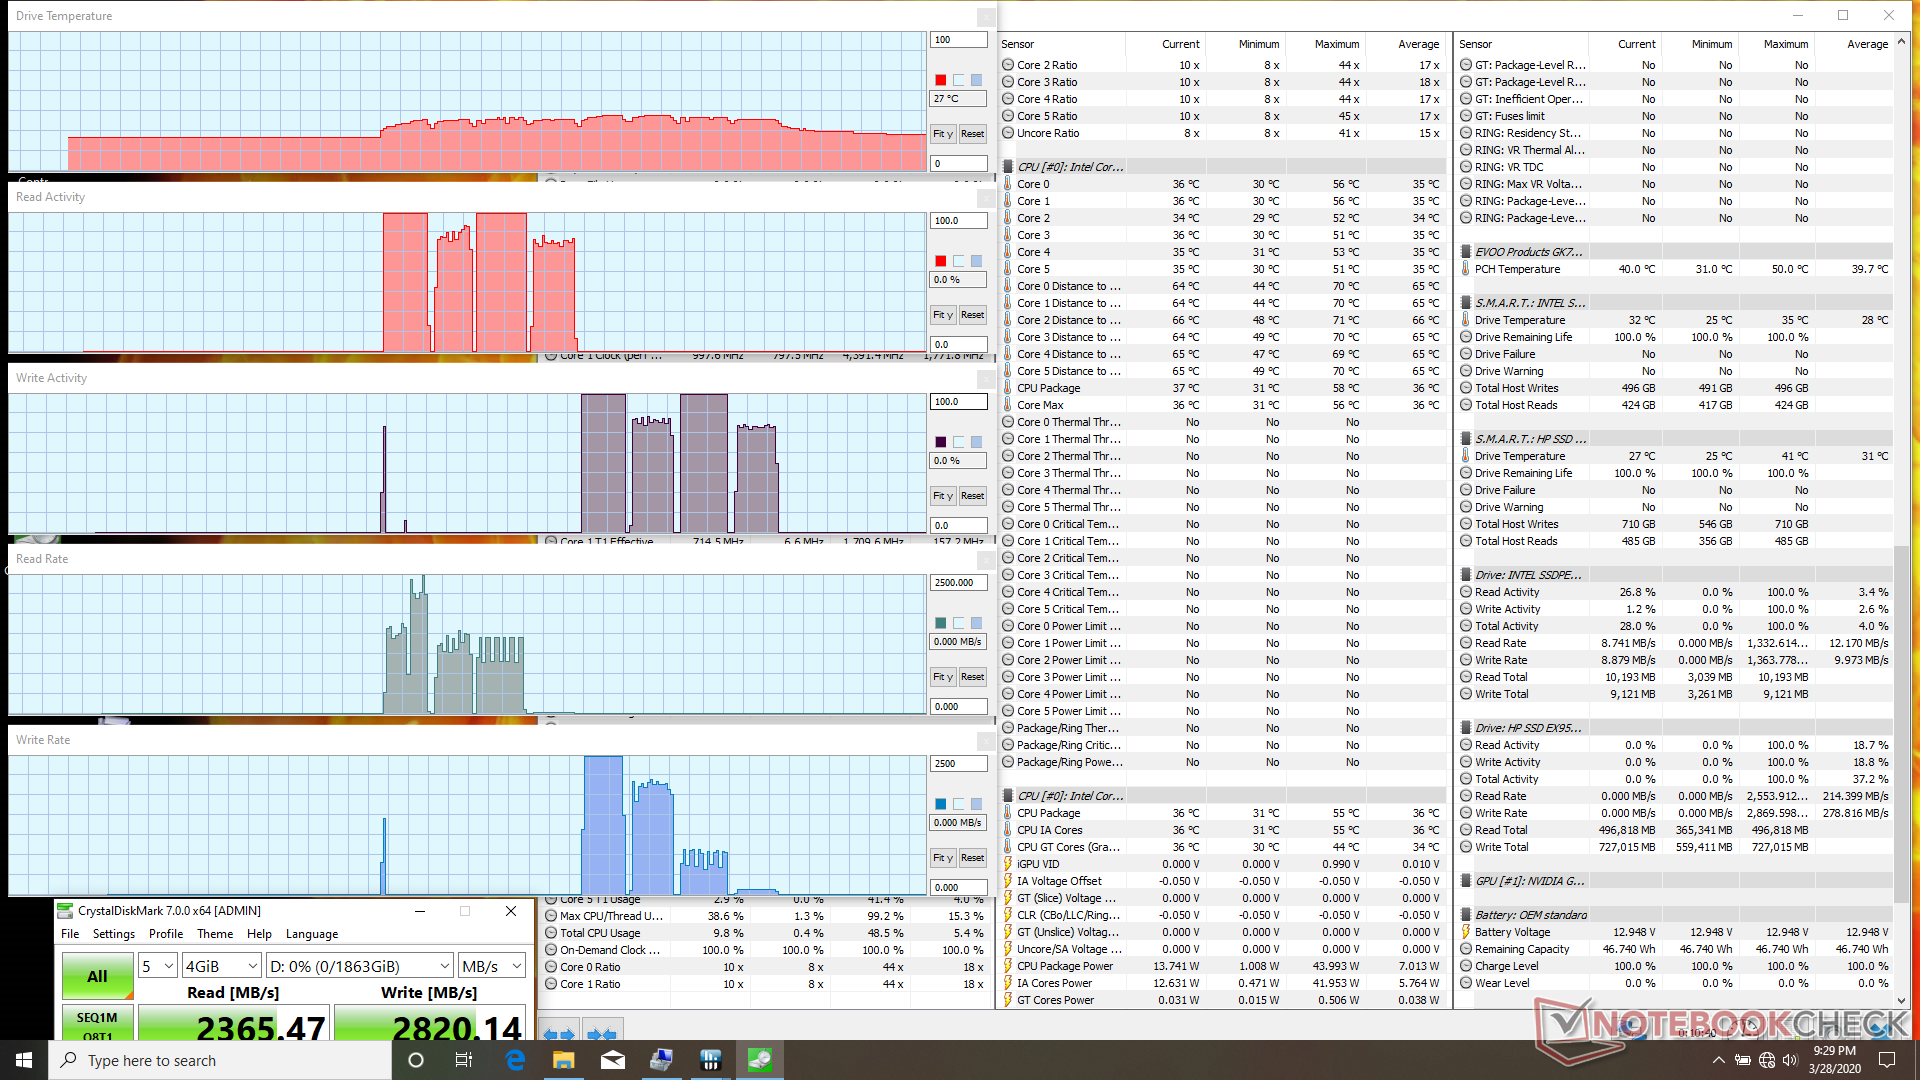This screenshot has width=1920, height=1080.
Task: Edit the maximum value field 2500.000 in Read Rate
Action: tap(958, 583)
